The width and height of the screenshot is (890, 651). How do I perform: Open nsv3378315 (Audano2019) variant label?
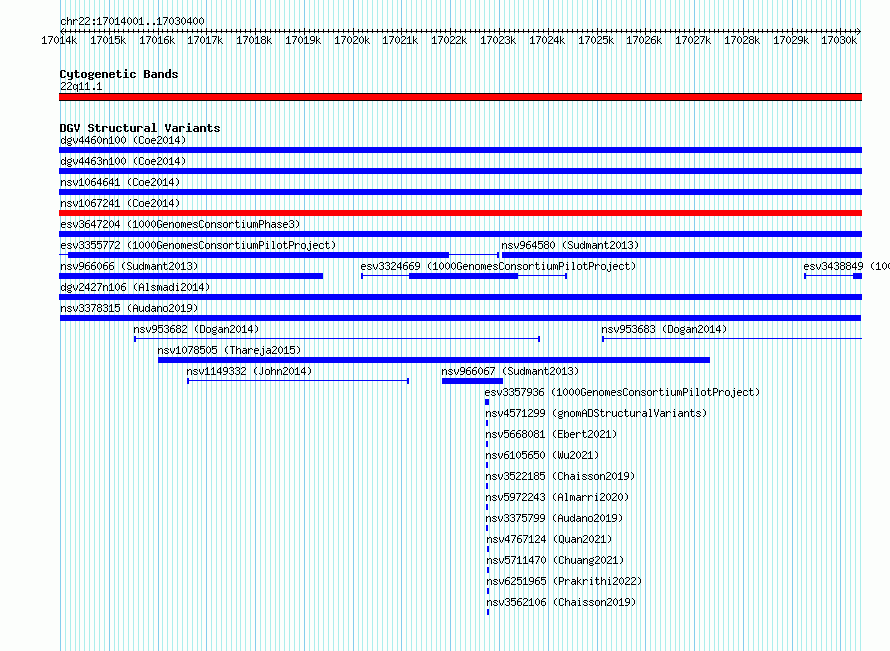coord(129,308)
